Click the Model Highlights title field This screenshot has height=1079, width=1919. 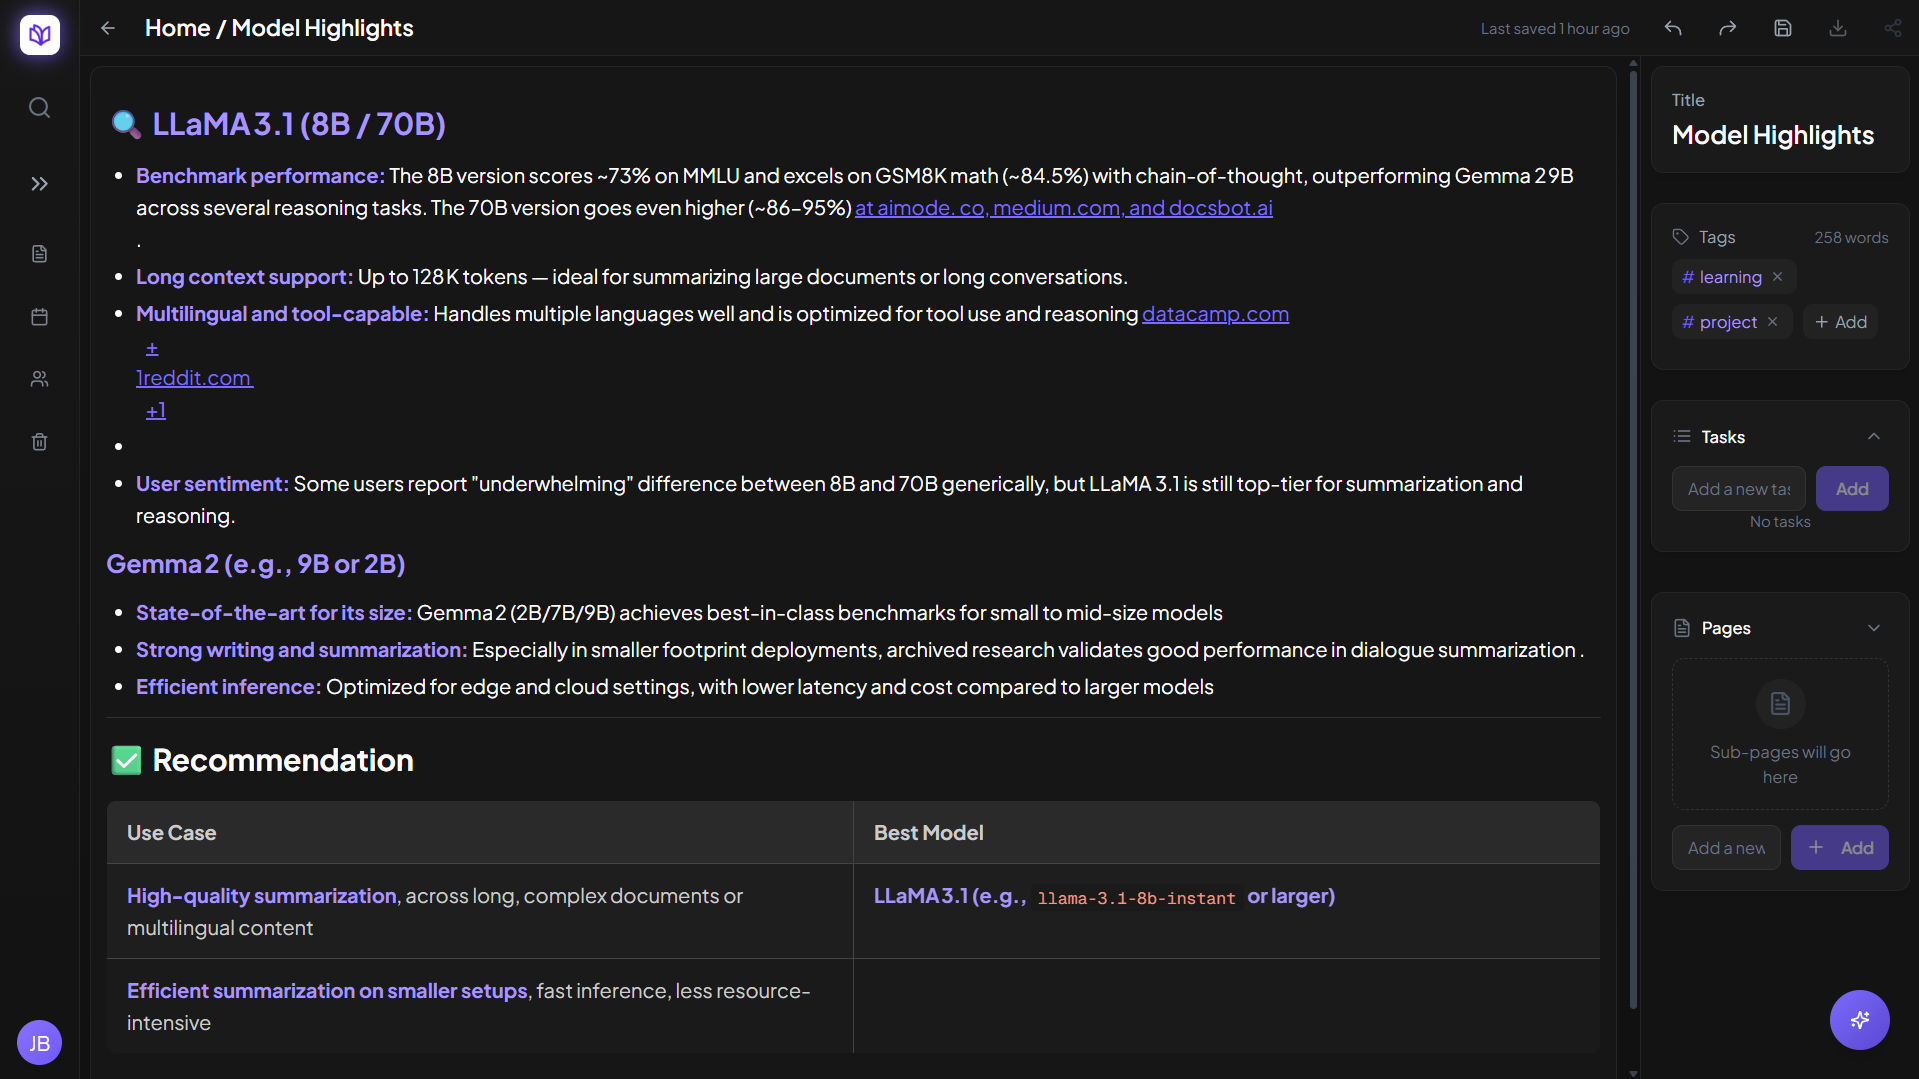click(1773, 135)
